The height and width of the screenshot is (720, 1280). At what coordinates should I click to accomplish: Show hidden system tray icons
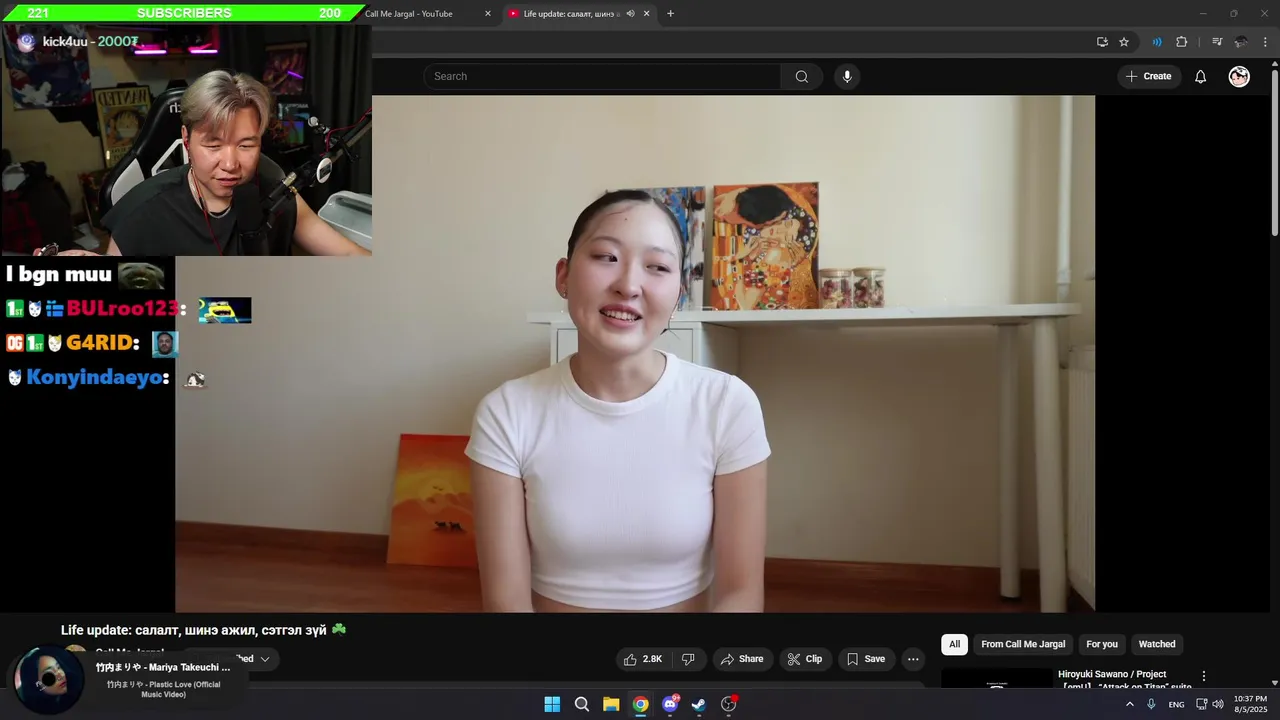1130,704
